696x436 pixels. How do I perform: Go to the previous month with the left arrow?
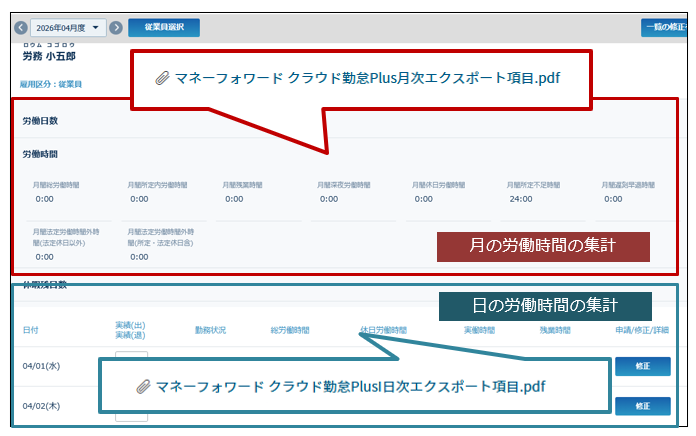(x=21, y=28)
